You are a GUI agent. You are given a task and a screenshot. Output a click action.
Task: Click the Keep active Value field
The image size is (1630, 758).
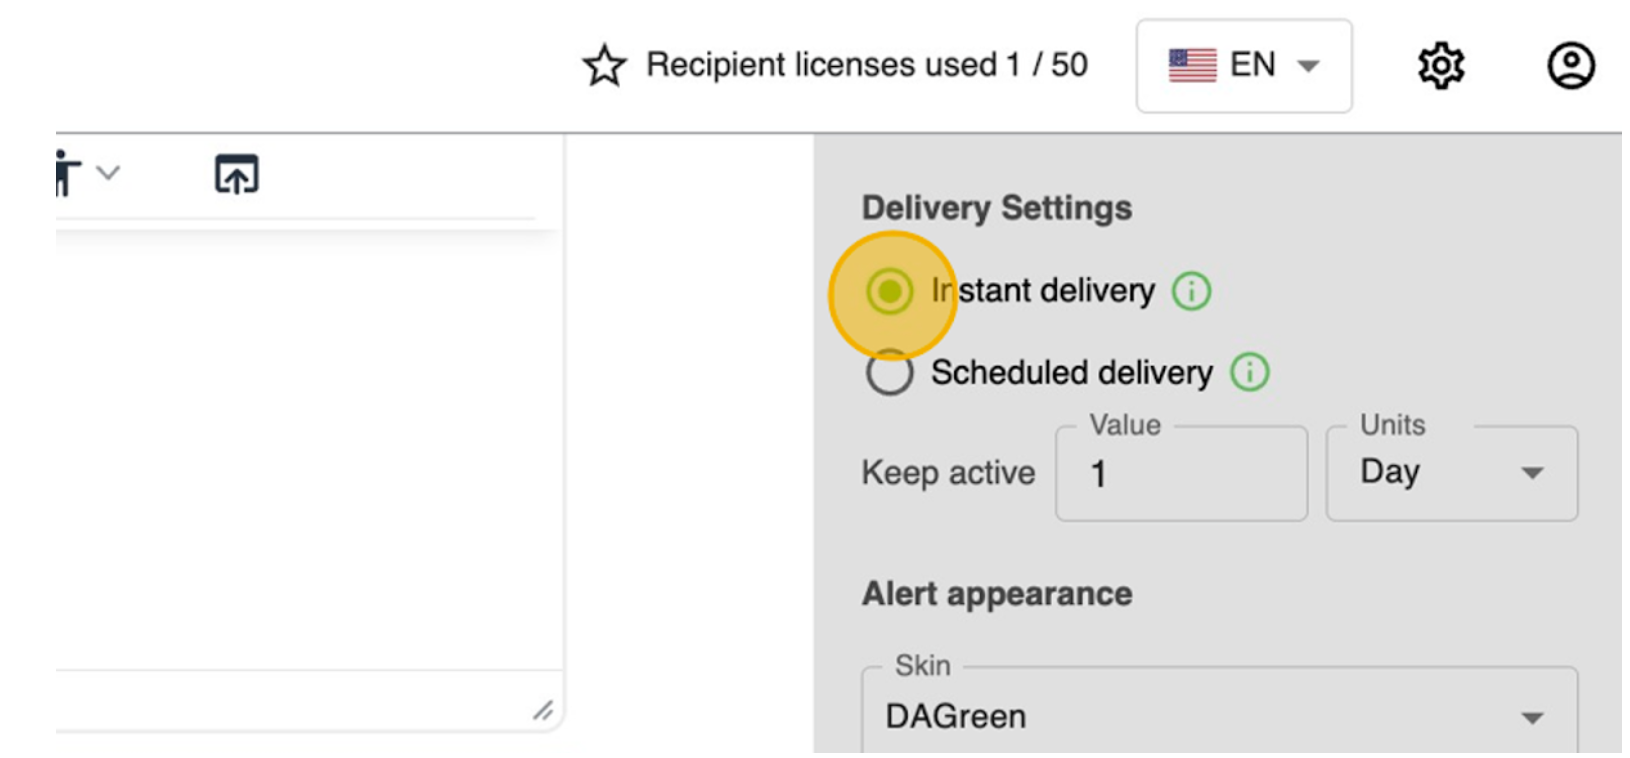(x=1181, y=474)
